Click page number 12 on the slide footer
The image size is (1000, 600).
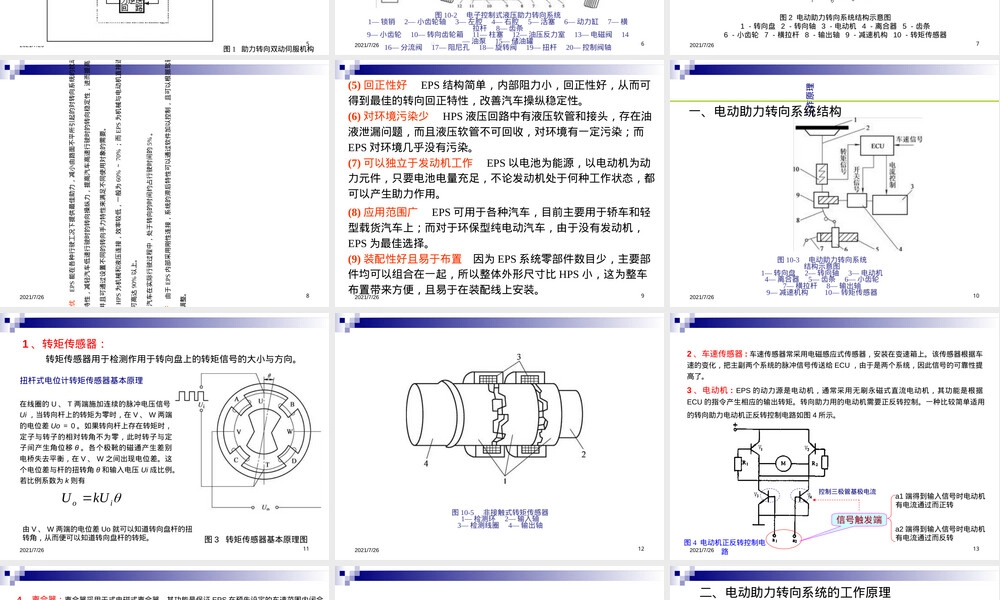(x=641, y=548)
